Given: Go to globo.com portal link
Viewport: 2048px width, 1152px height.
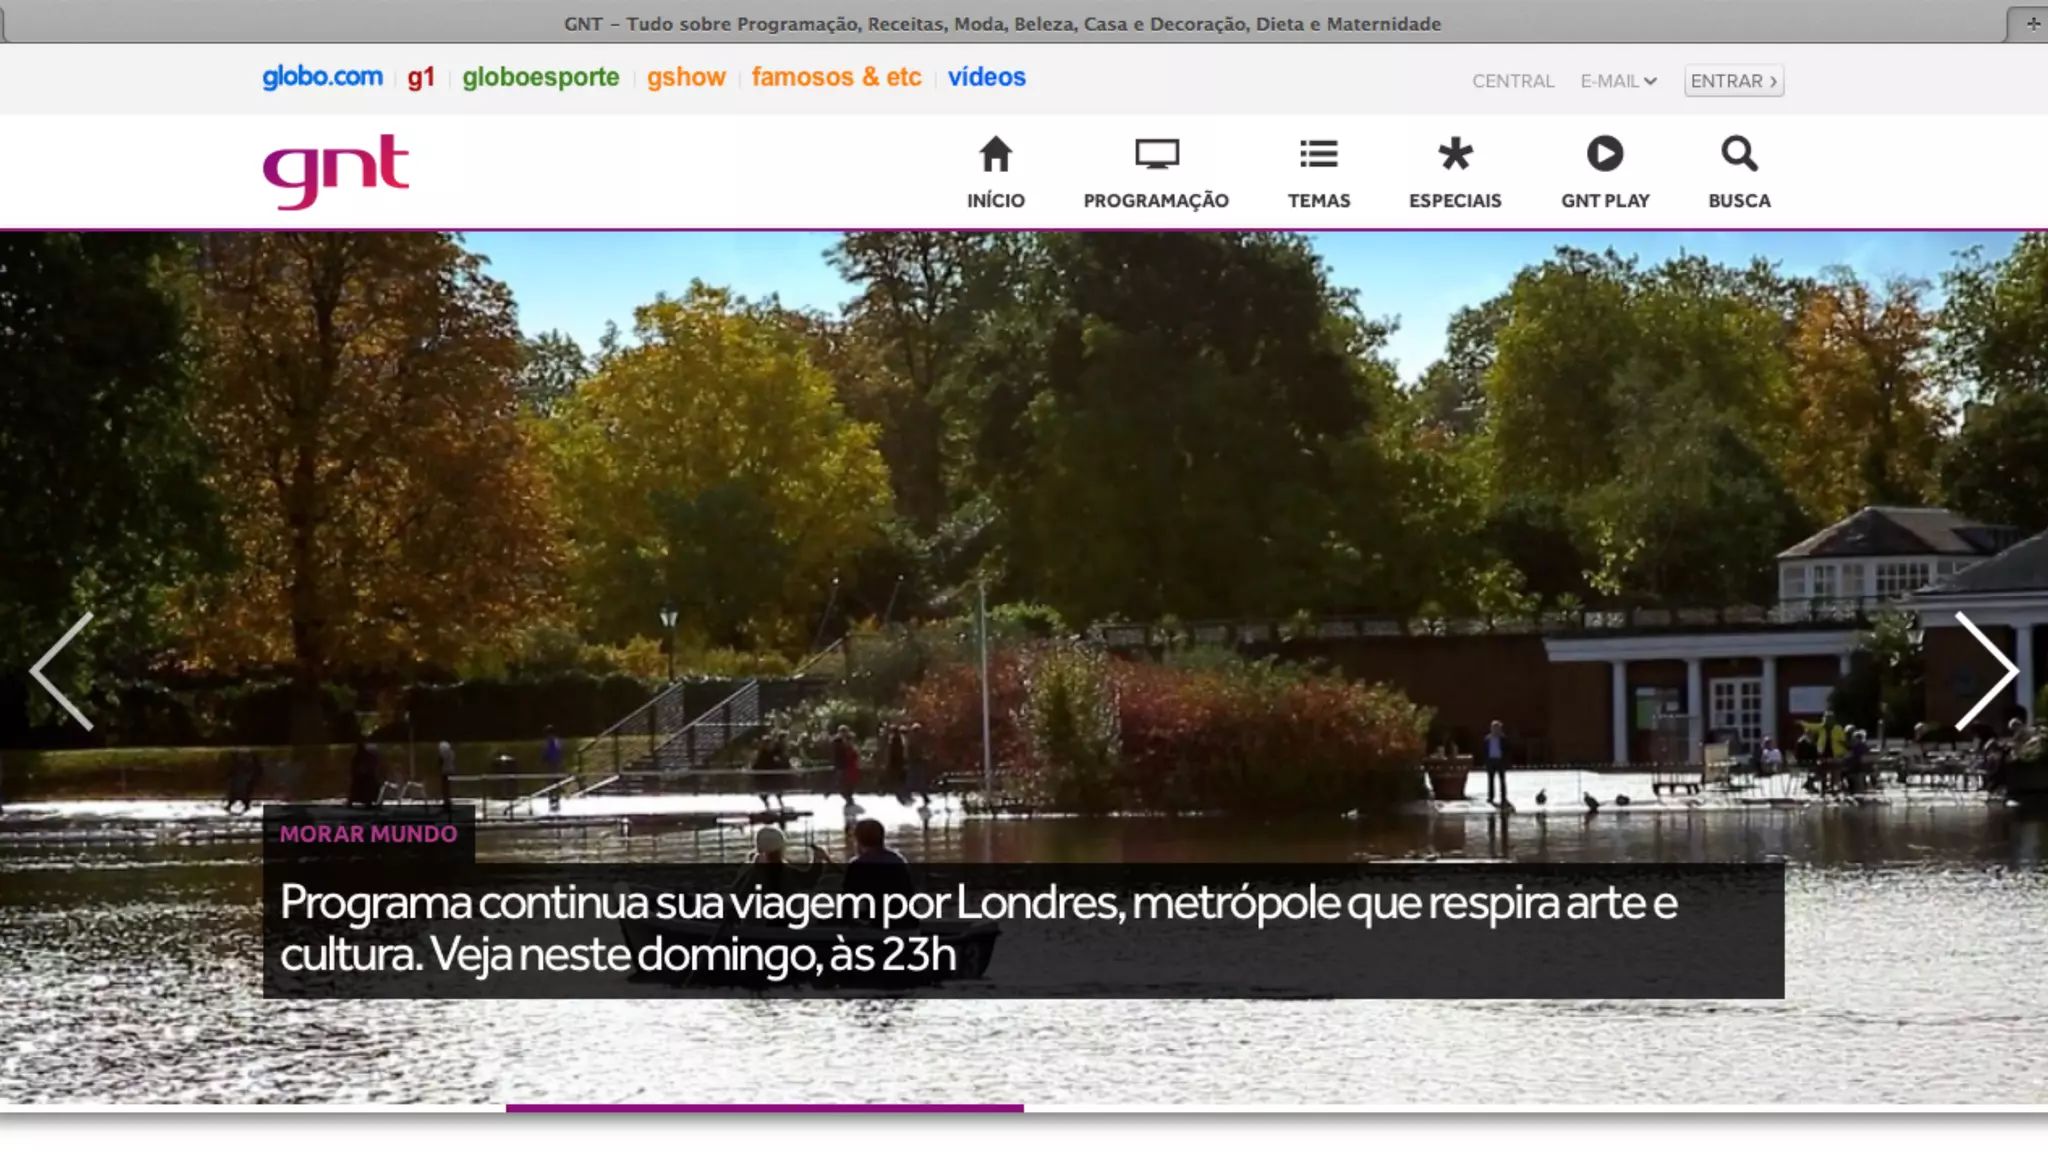Looking at the screenshot, I should point(322,77).
